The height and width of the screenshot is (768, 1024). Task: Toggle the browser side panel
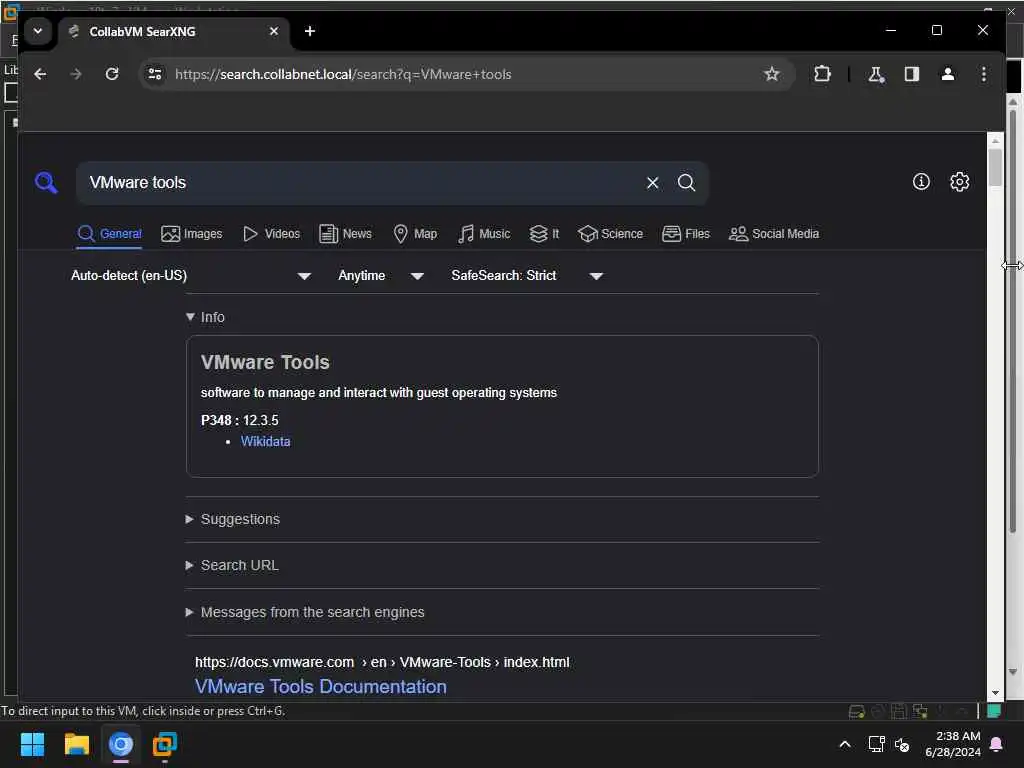pos(912,74)
